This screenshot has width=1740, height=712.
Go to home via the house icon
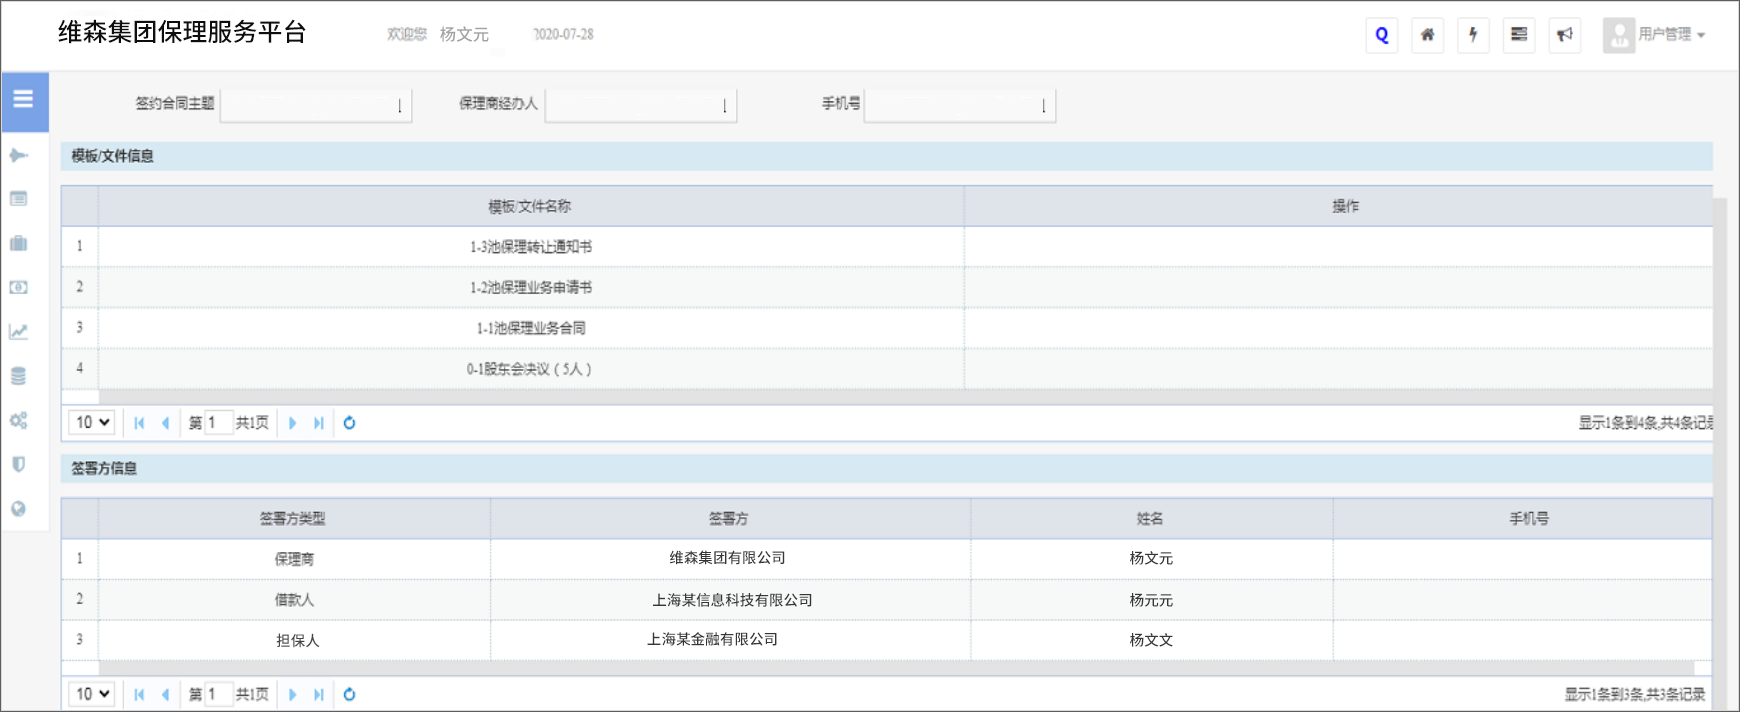click(x=1428, y=35)
